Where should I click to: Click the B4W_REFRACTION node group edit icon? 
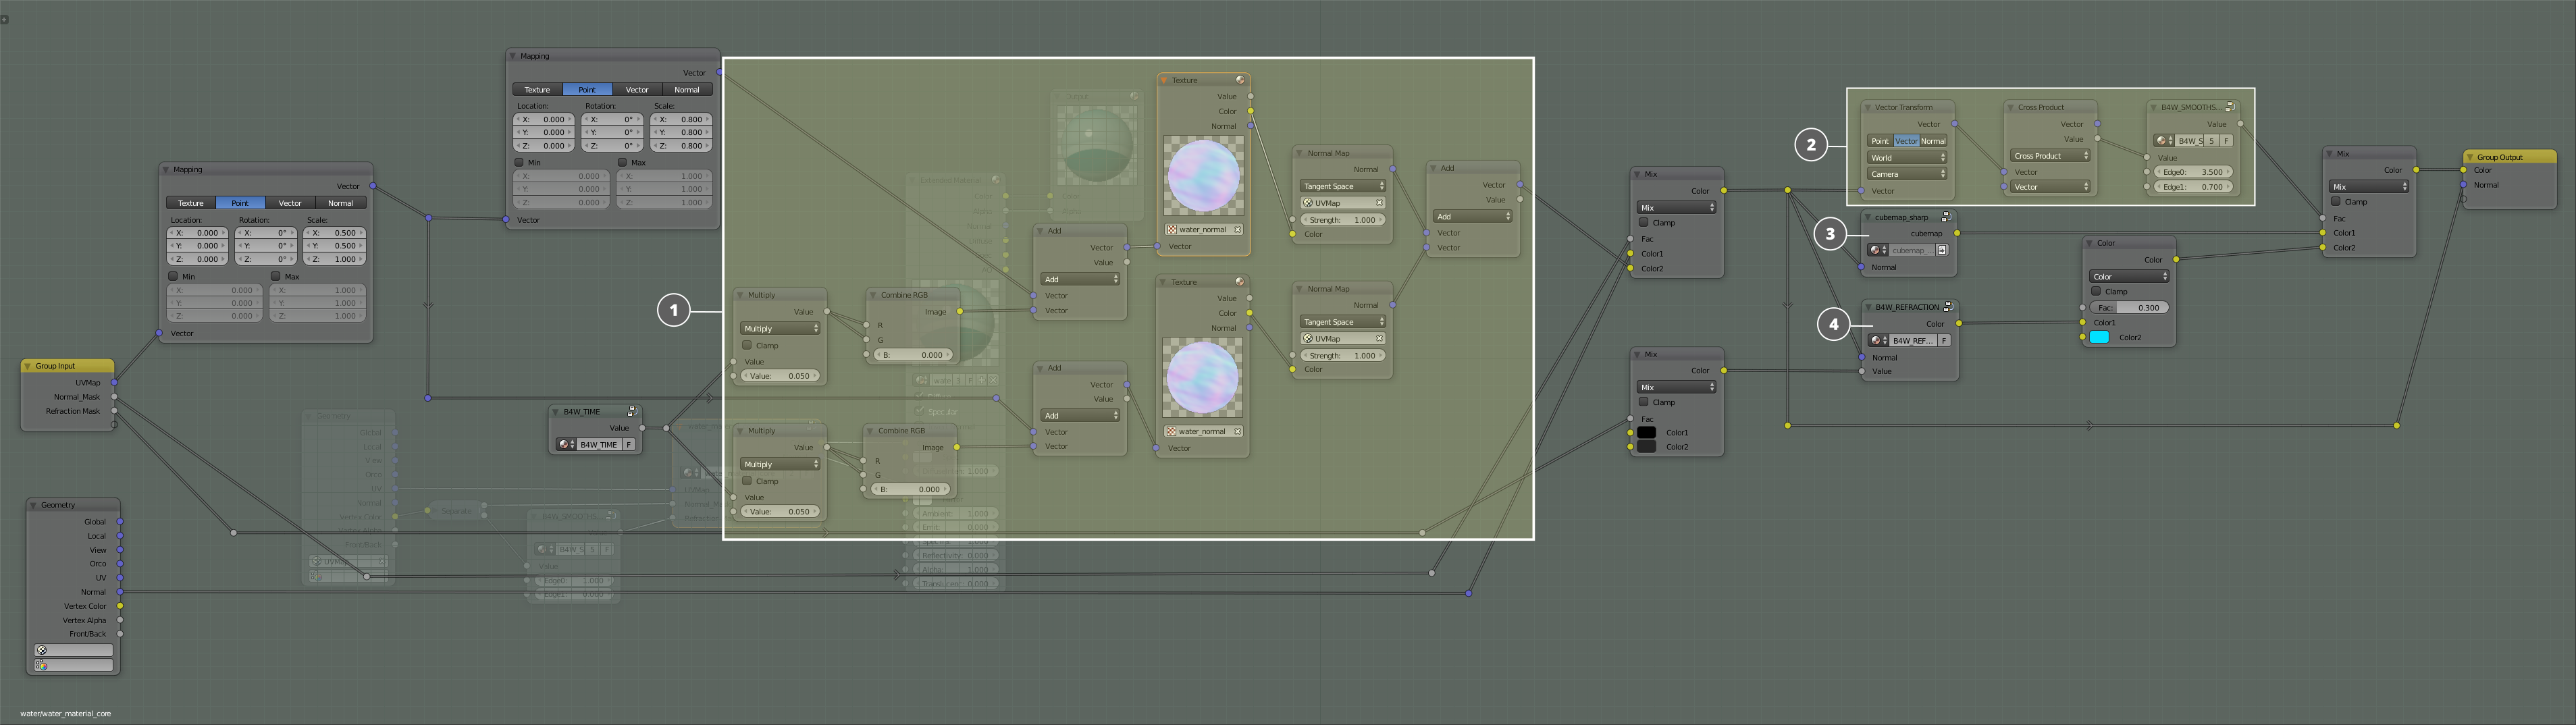[1948, 307]
